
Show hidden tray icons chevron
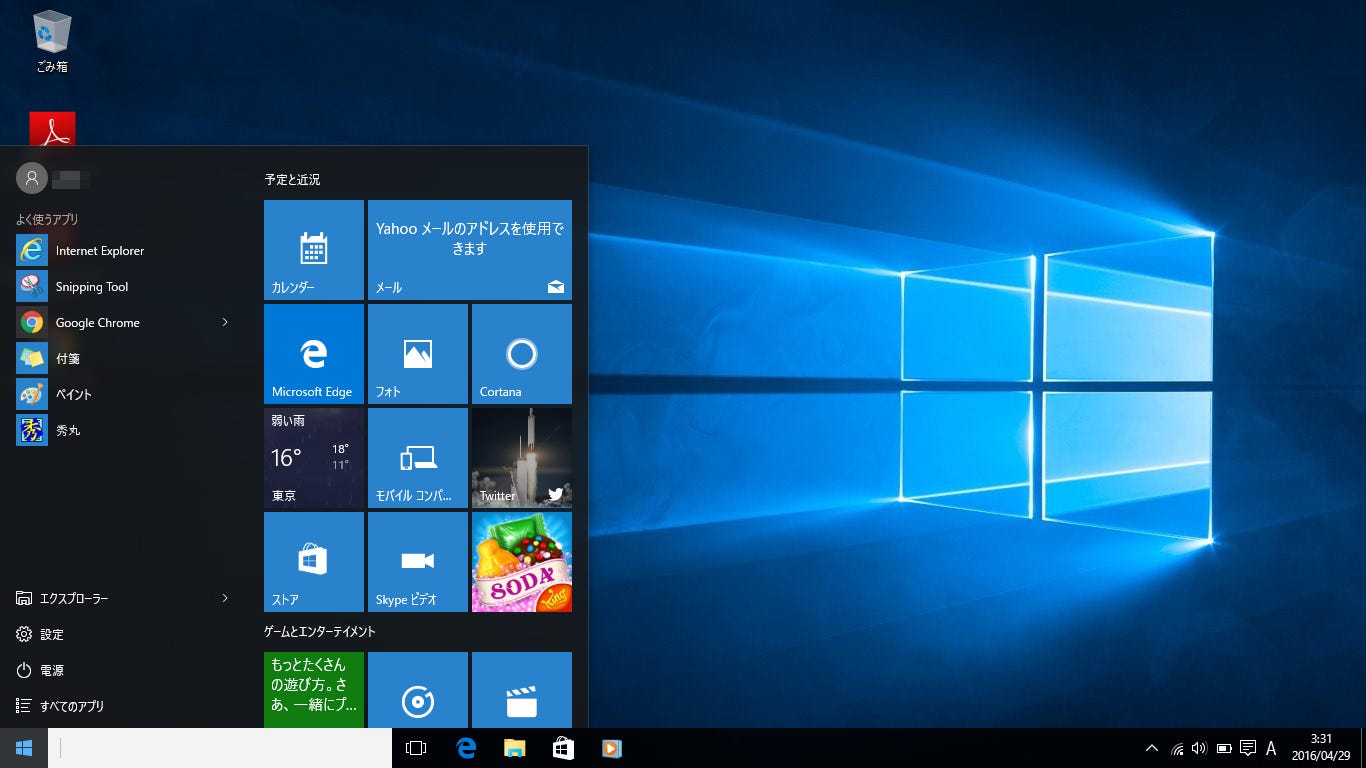coord(1152,748)
